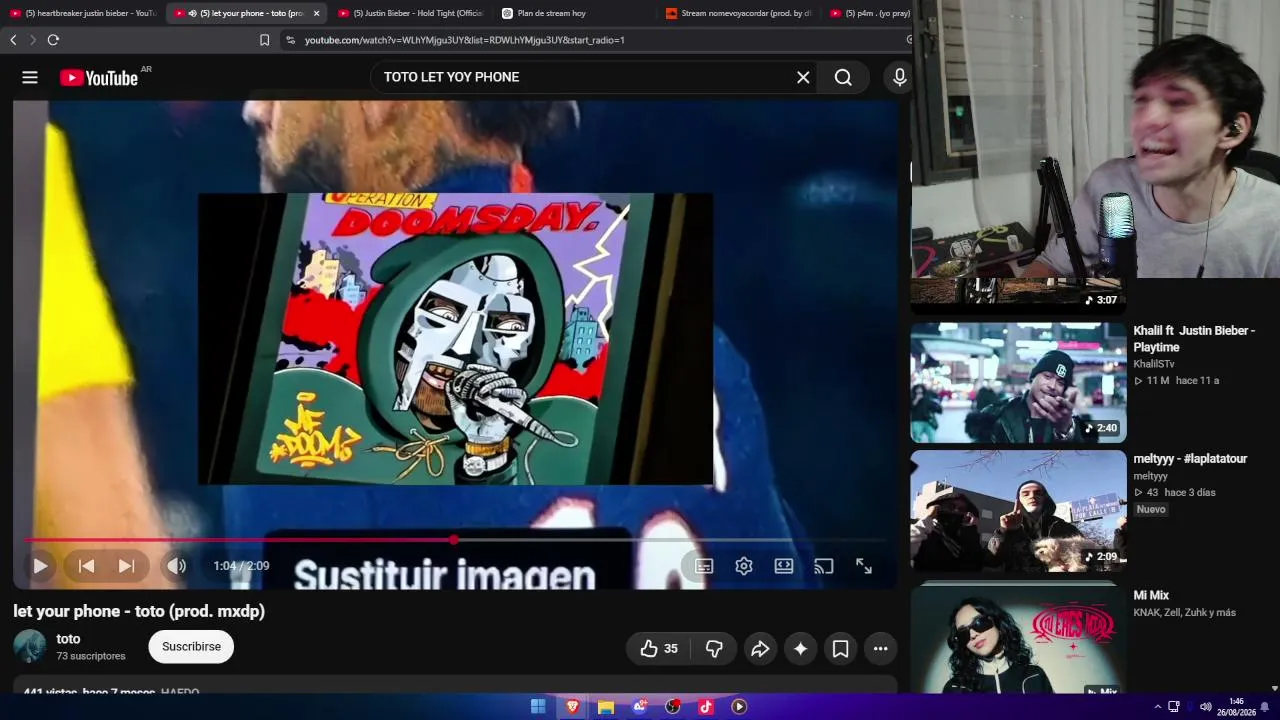Enter fullscreen mode

point(864,566)
